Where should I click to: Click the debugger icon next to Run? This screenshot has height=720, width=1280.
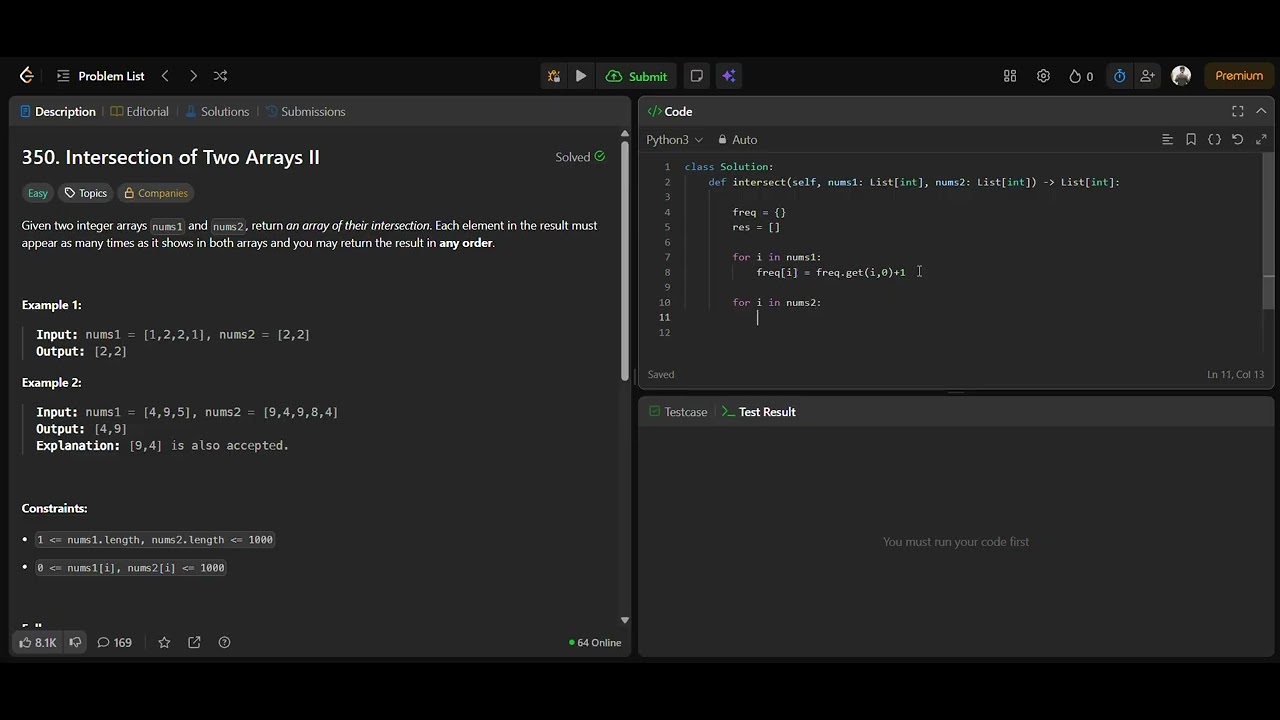pyautogui.click(x=553, y=76)
